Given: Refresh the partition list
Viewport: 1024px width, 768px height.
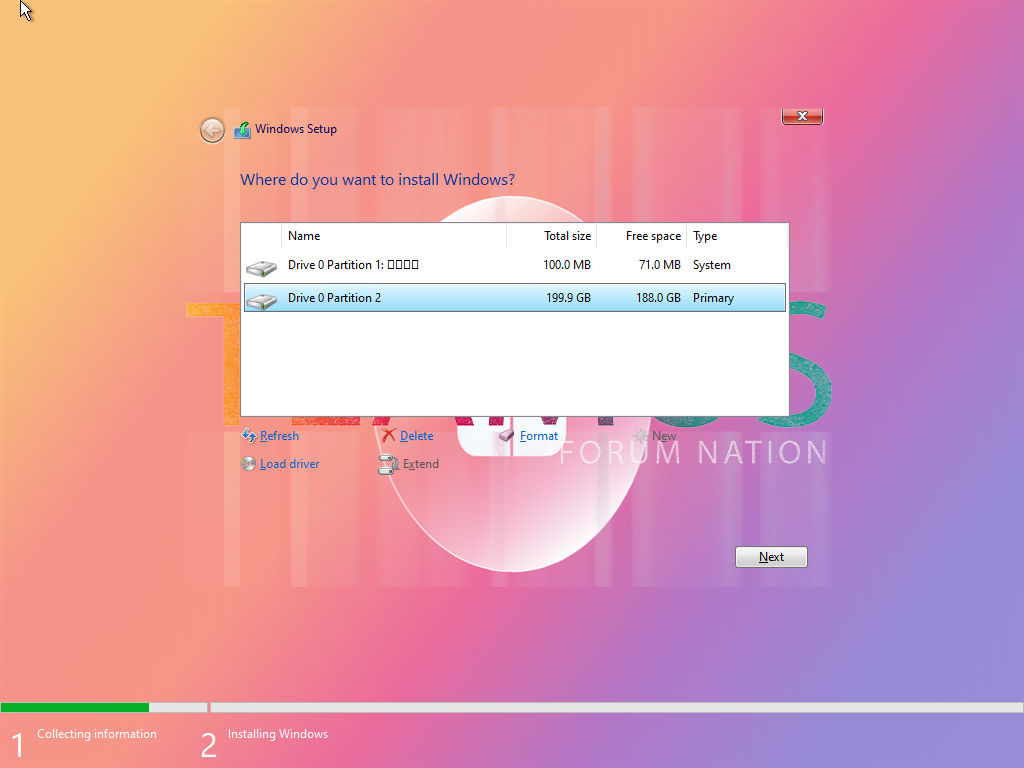Looking at the screenshot, I should coord(280,436).
